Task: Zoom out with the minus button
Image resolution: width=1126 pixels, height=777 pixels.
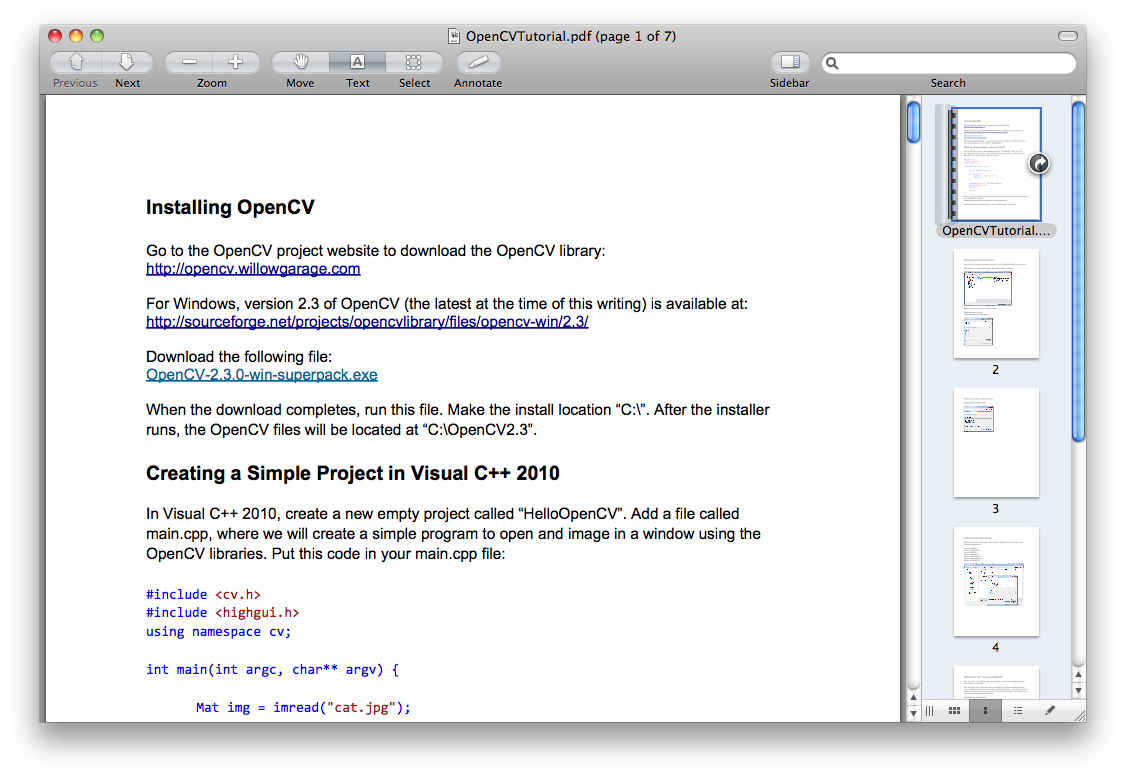Action: pyautogui.click(x=188, y=62)
